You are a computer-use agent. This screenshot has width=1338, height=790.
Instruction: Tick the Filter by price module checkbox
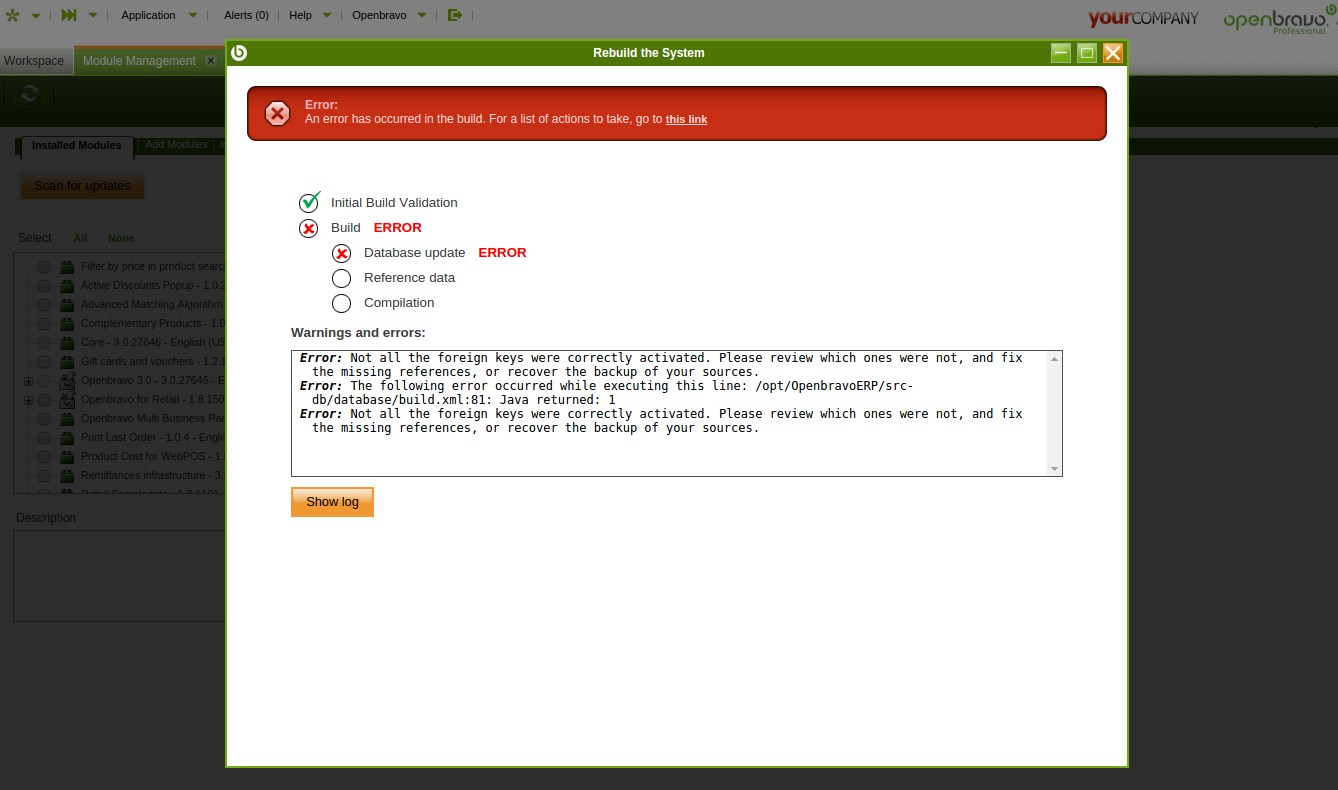coord(44,267)
